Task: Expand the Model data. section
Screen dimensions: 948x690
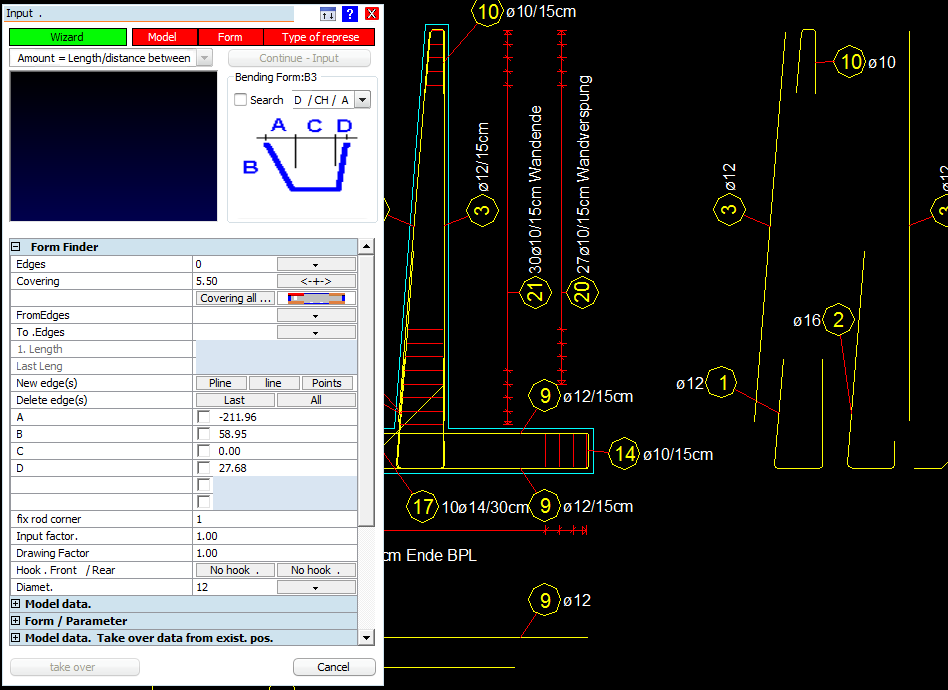Action: coord(16,604)
